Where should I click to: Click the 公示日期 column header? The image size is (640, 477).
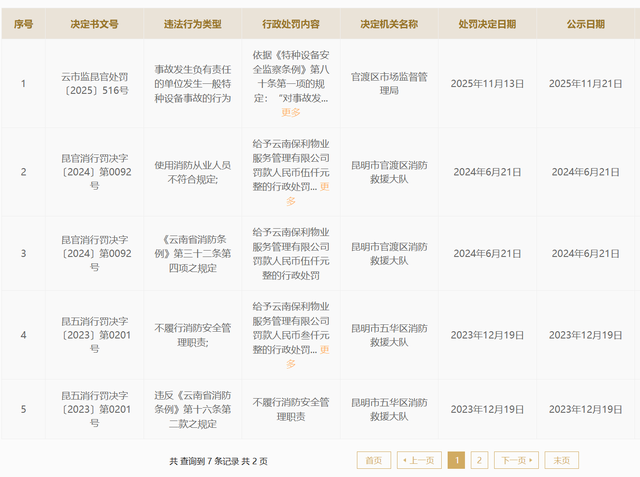(x=585, y=24)
